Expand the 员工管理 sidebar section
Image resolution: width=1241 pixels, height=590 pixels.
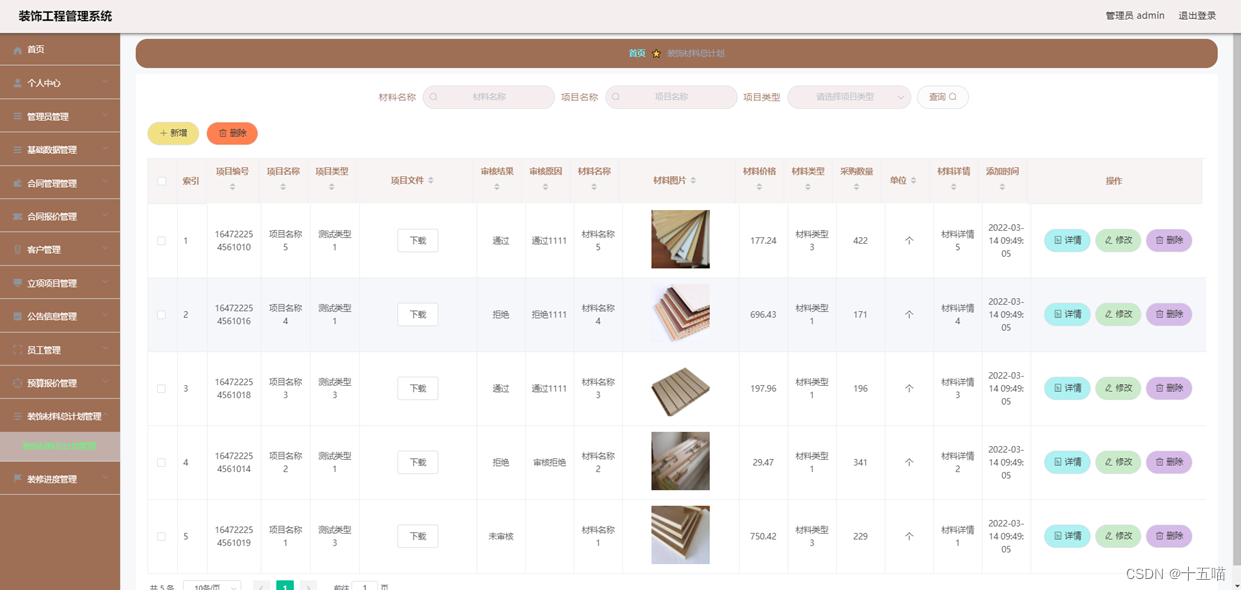pyautogui.click(x=60, y=350)
